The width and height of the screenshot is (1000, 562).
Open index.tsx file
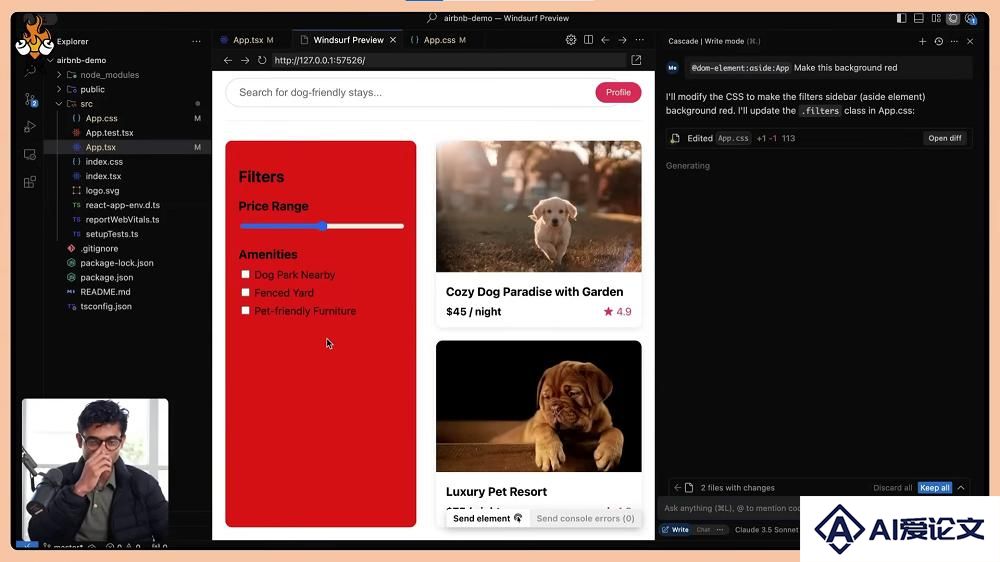point(103,176)
